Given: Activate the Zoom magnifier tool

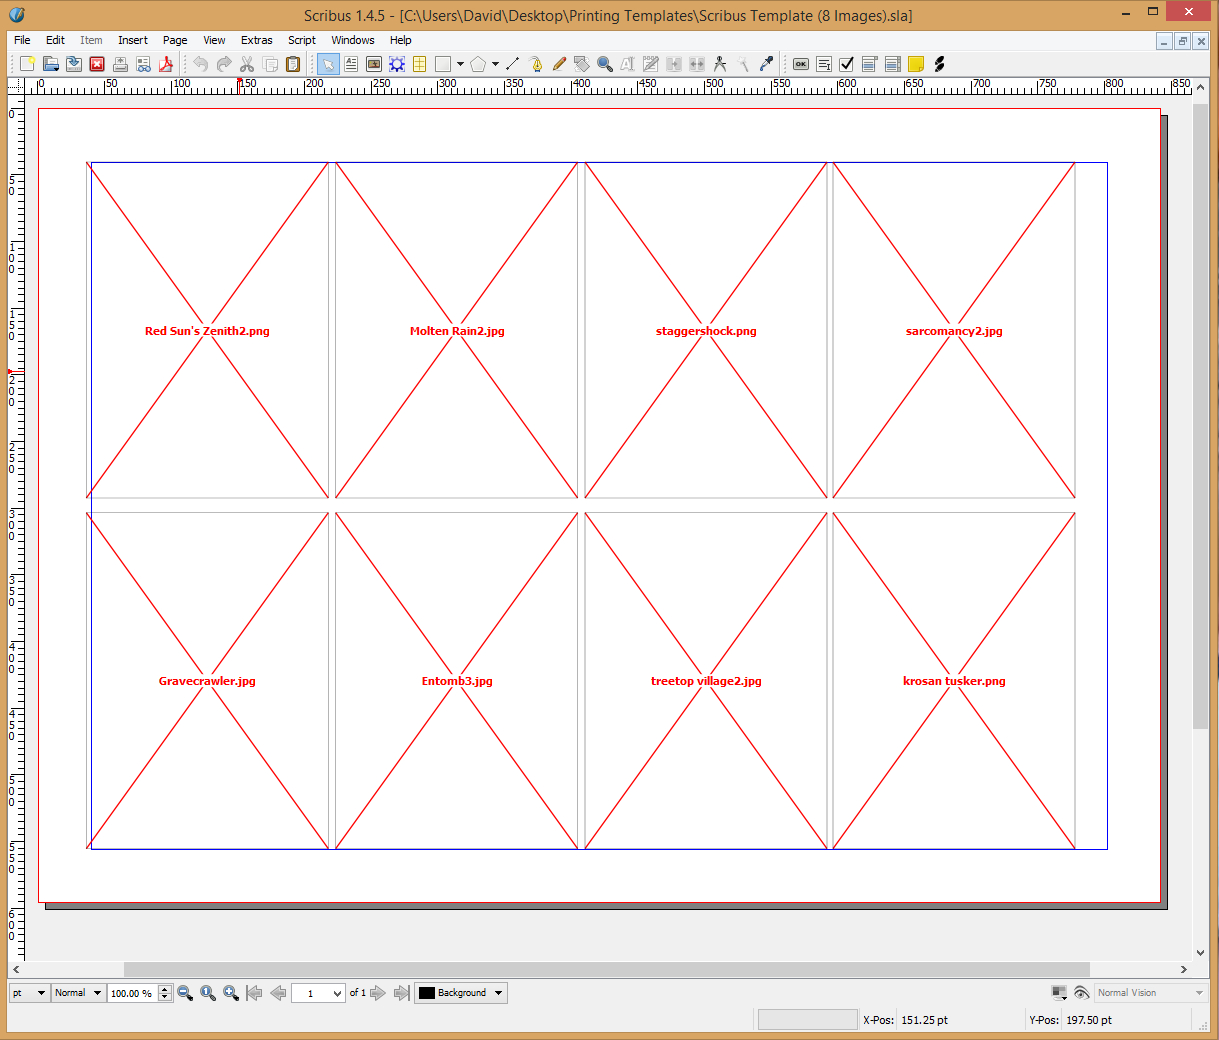Looking at the screenshot, I should (x=605, y=64).
